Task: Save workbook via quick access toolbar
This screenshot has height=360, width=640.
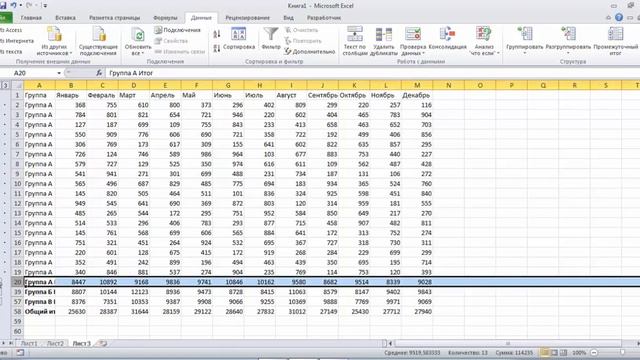Action: [x=2, y=6]
